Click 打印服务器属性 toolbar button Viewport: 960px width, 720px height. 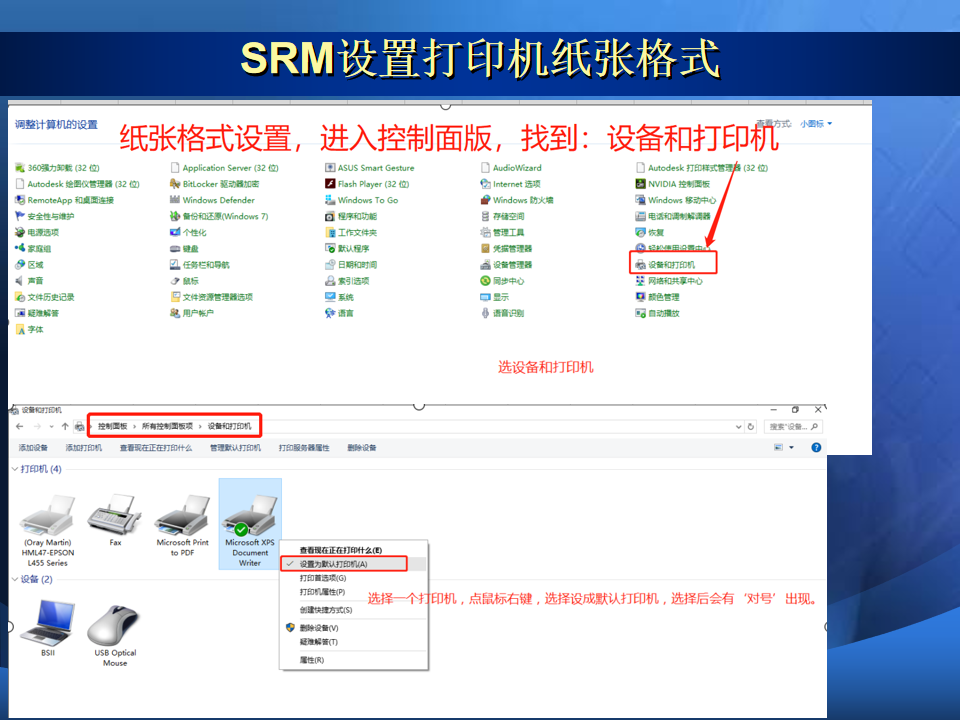304,448
